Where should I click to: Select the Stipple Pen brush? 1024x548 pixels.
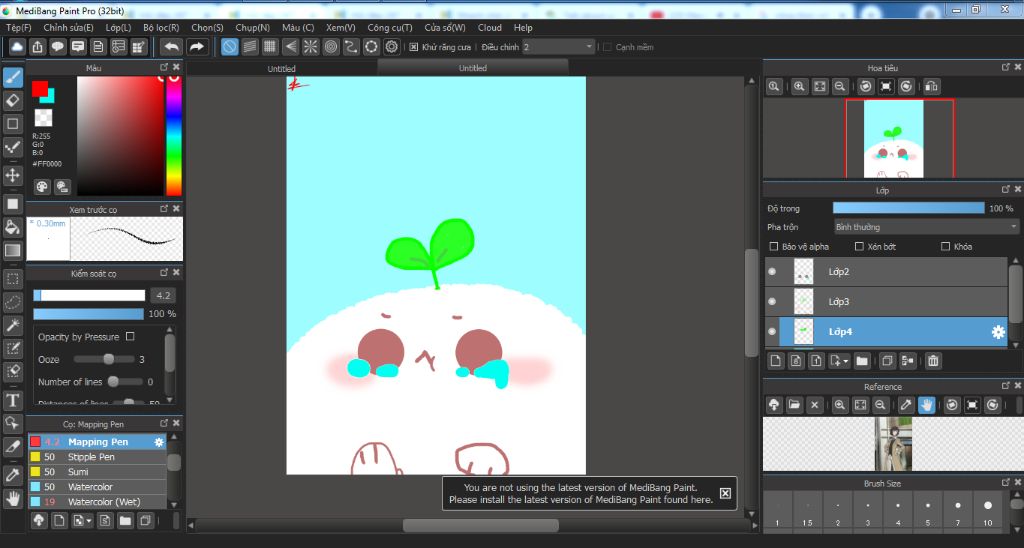coord(97,457)
